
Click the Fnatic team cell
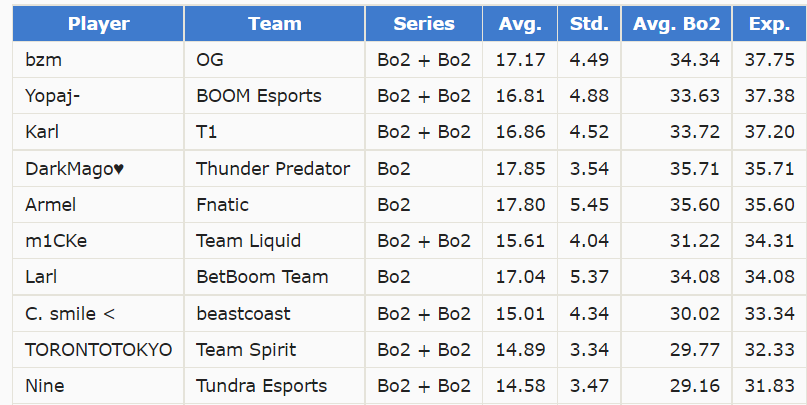click(x=223, y=205)
